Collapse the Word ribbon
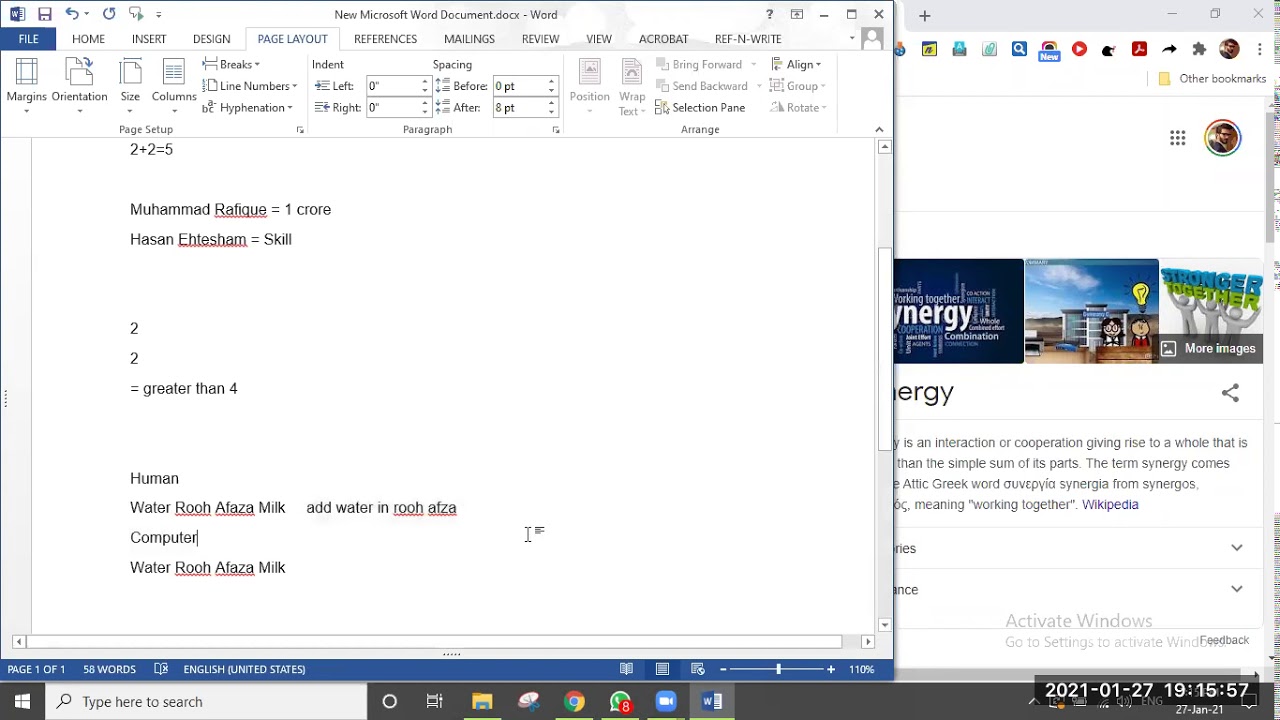 (879, 130)
